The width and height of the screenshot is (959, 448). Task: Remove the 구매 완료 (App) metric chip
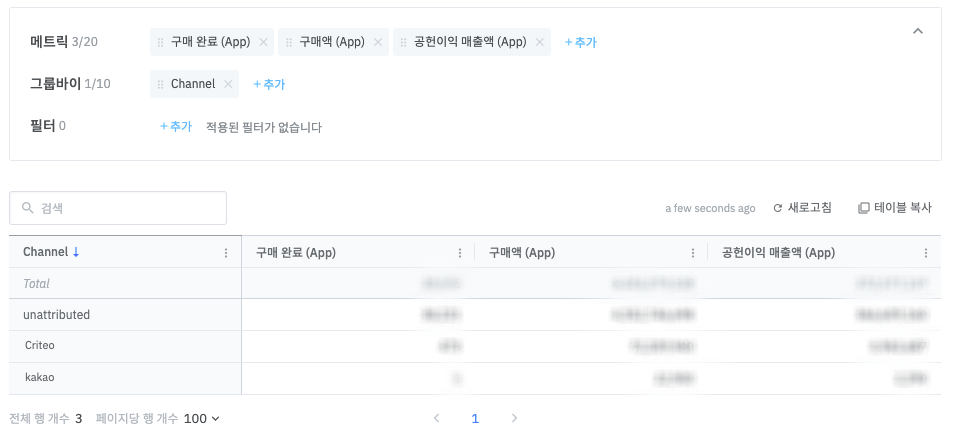click(x=263, y=42)
